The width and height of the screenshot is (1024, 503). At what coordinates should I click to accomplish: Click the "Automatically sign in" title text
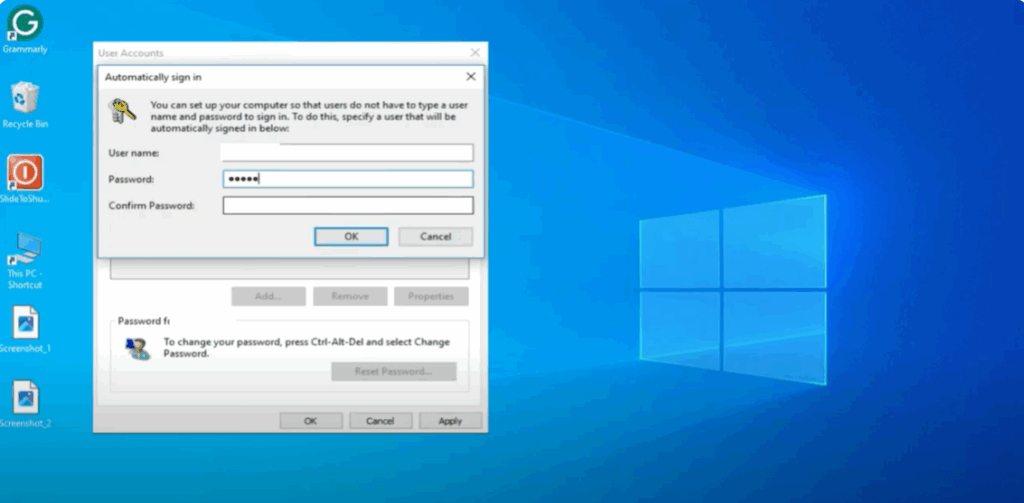coord(153,77)
